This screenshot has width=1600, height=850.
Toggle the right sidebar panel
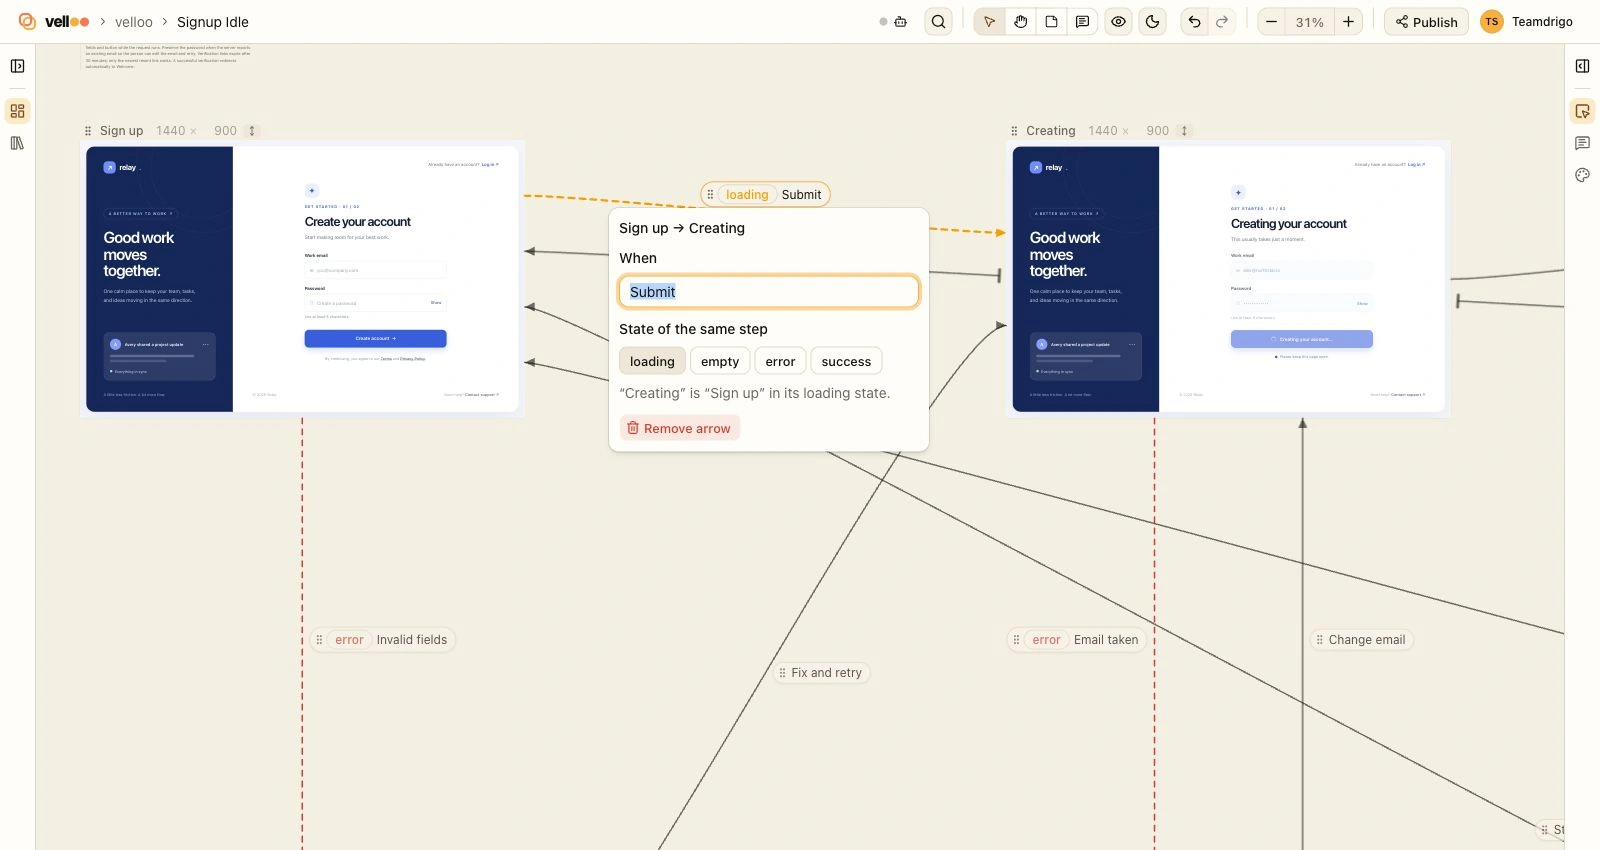tap(1582, 66)
